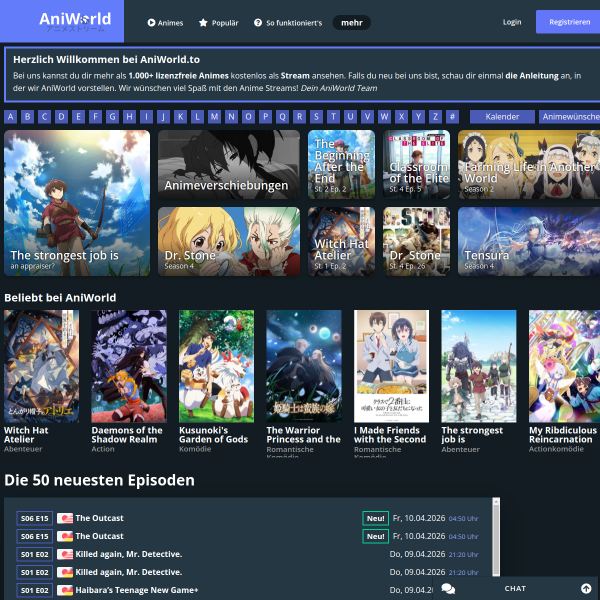600x600 pixels.
Task: Click the play icon beside Animes
Action: tap(151, 23)
